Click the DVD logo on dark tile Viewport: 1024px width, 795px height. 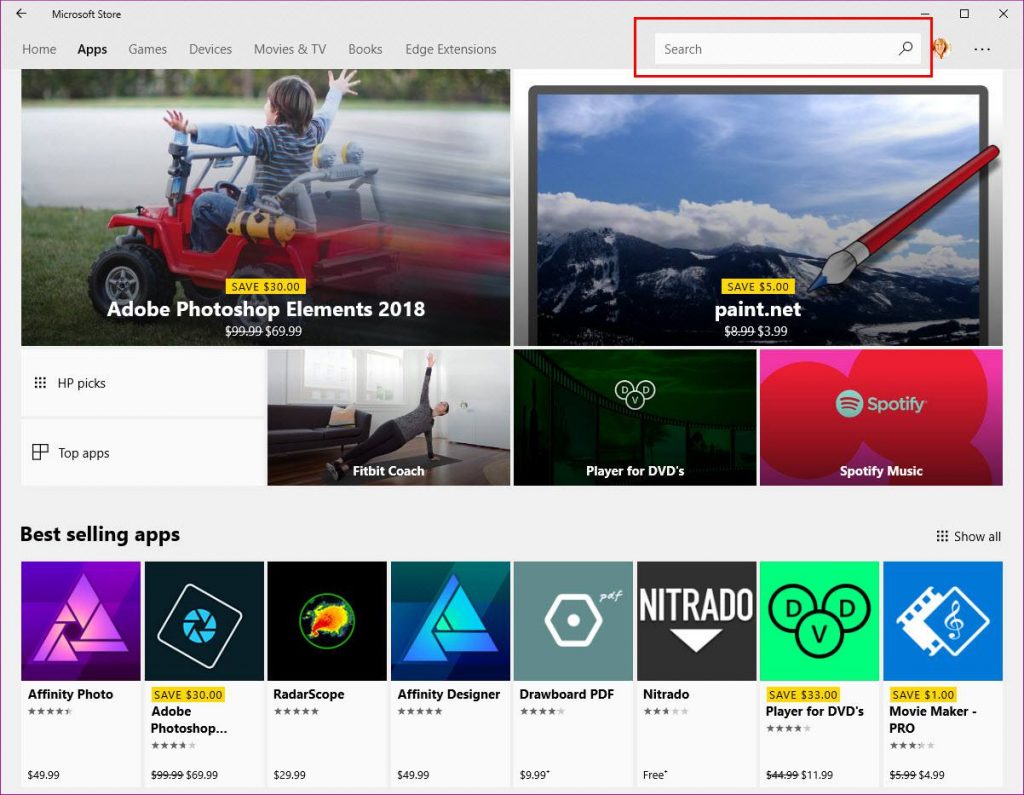tap(635, 394)
